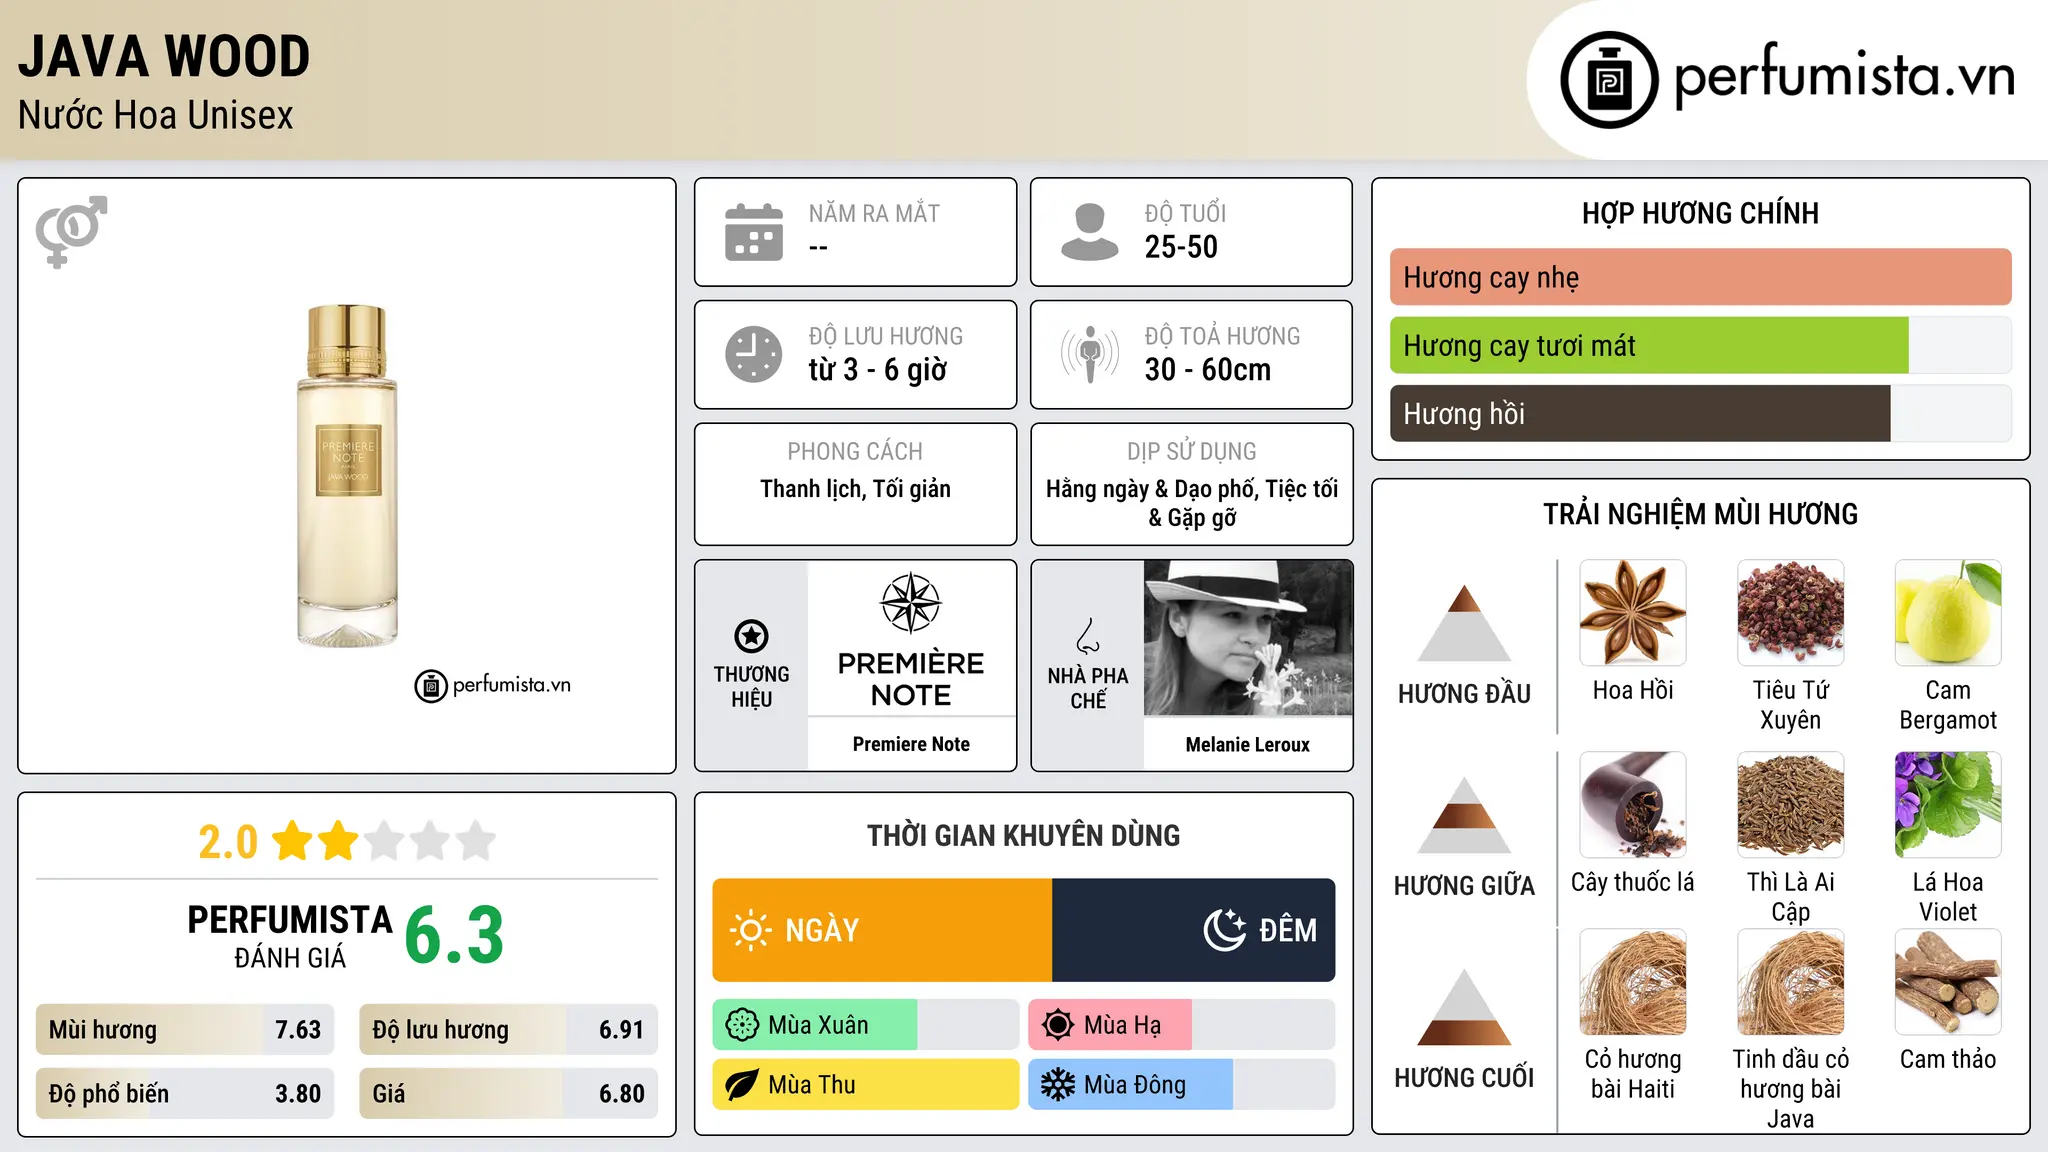The width and height of the screenshot is (2048, 1152).
Task: Click the Lá Hoa Violet image
Action: 1948,805
